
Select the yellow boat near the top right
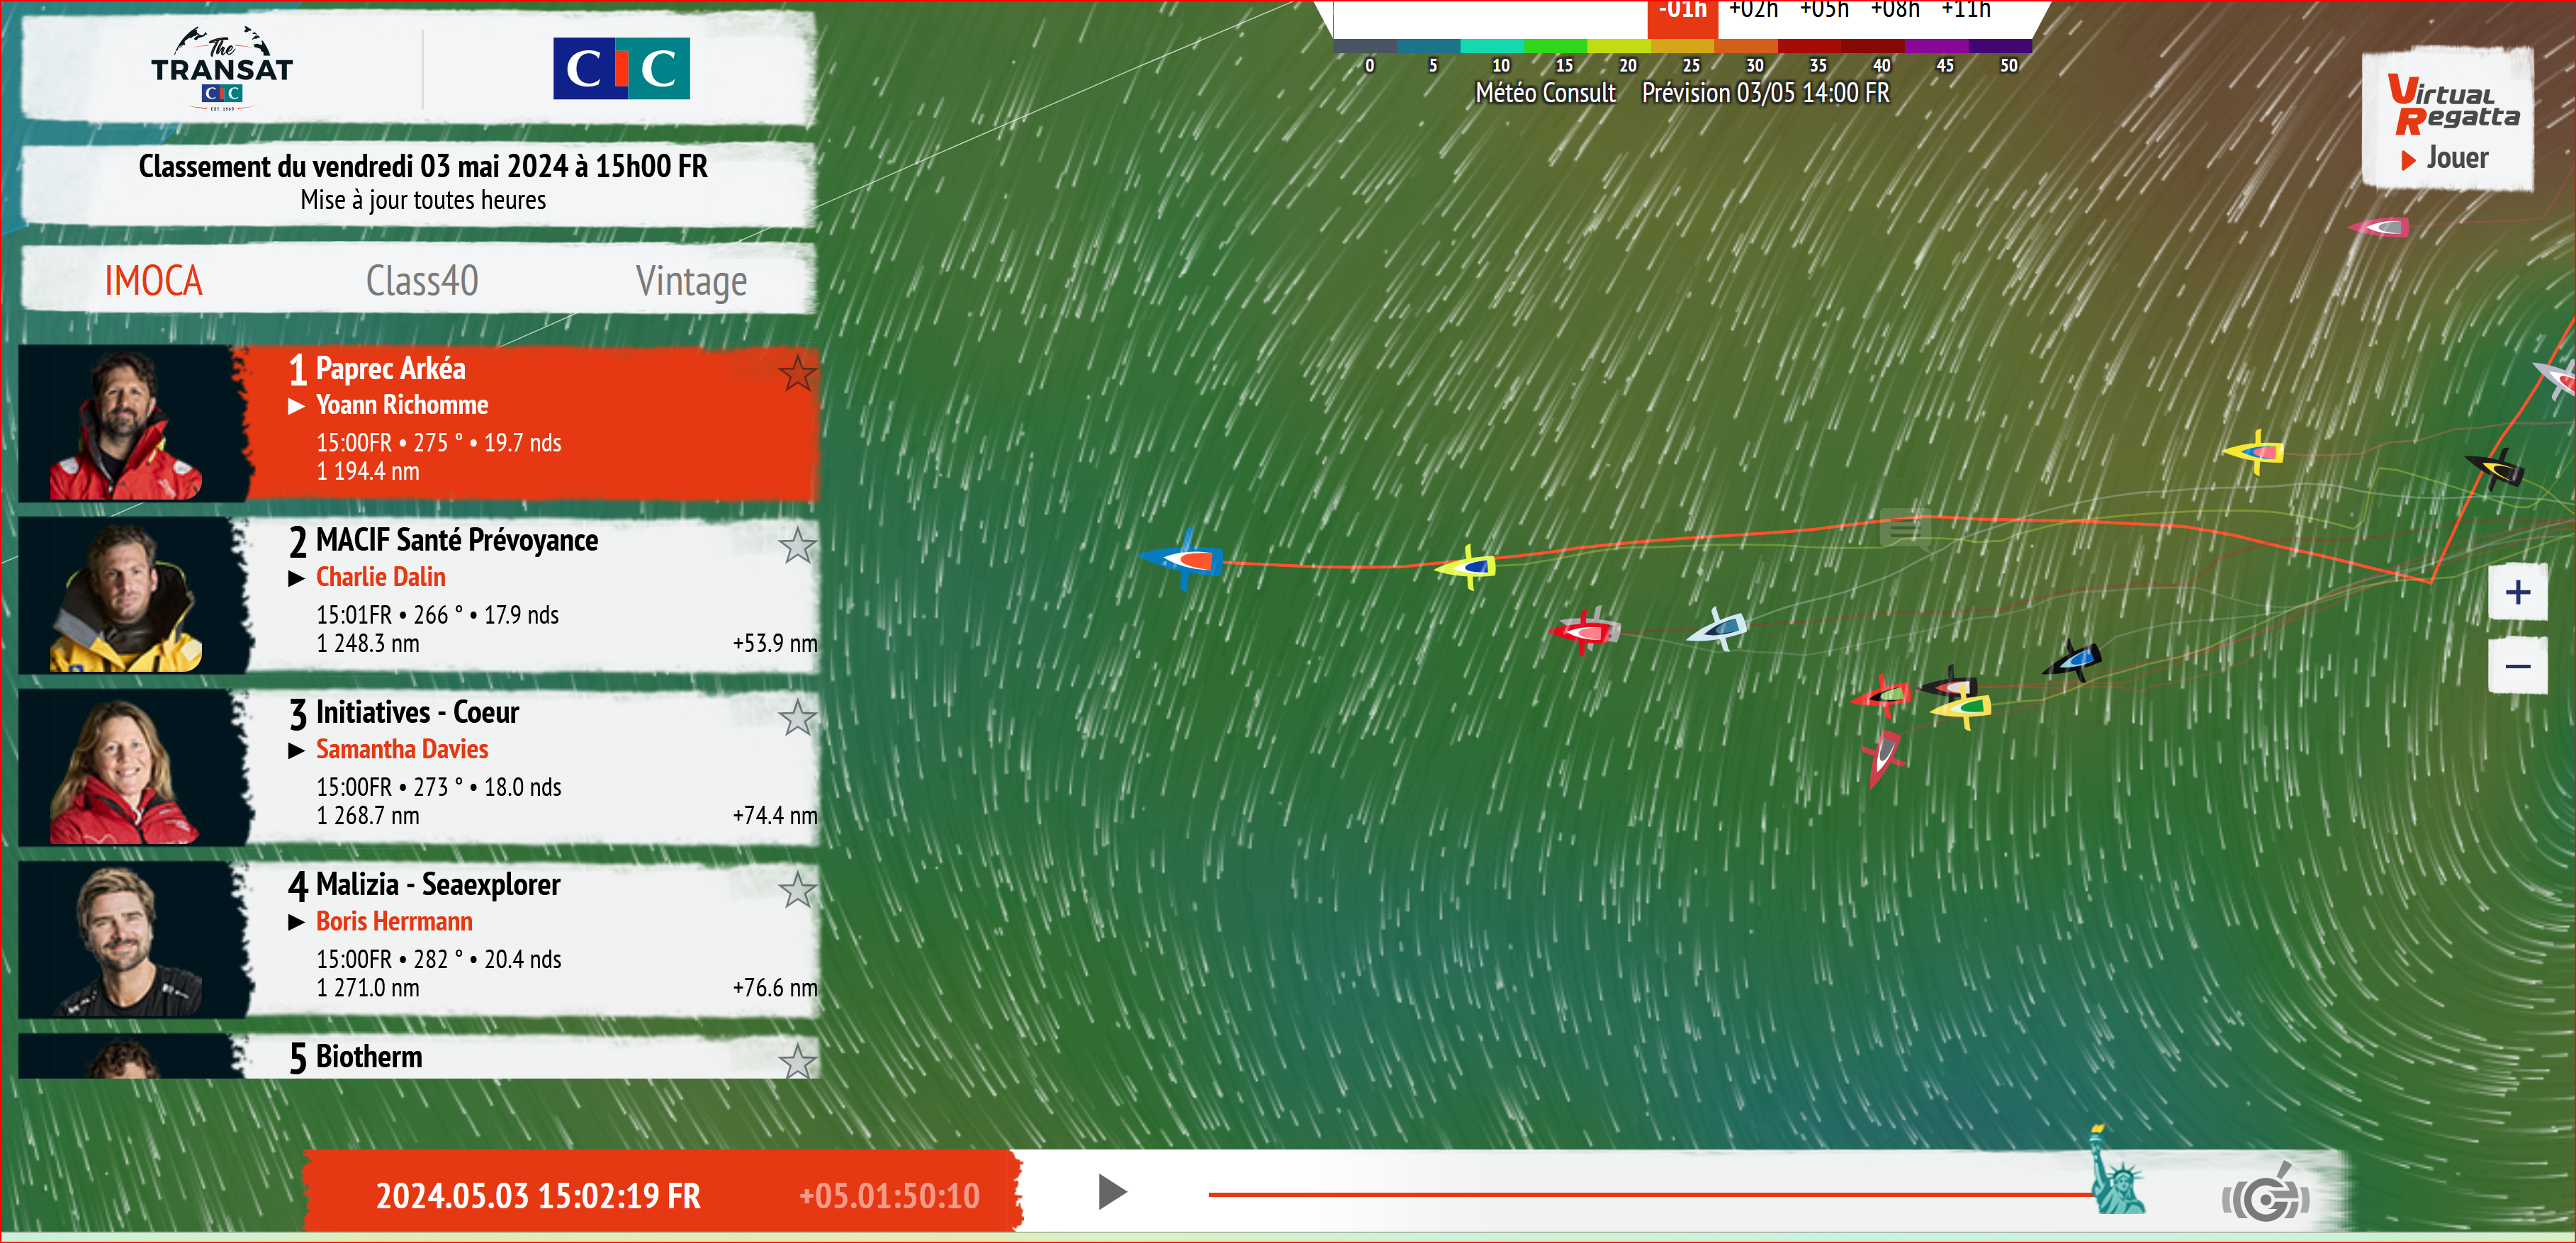tap(2255, 452)
